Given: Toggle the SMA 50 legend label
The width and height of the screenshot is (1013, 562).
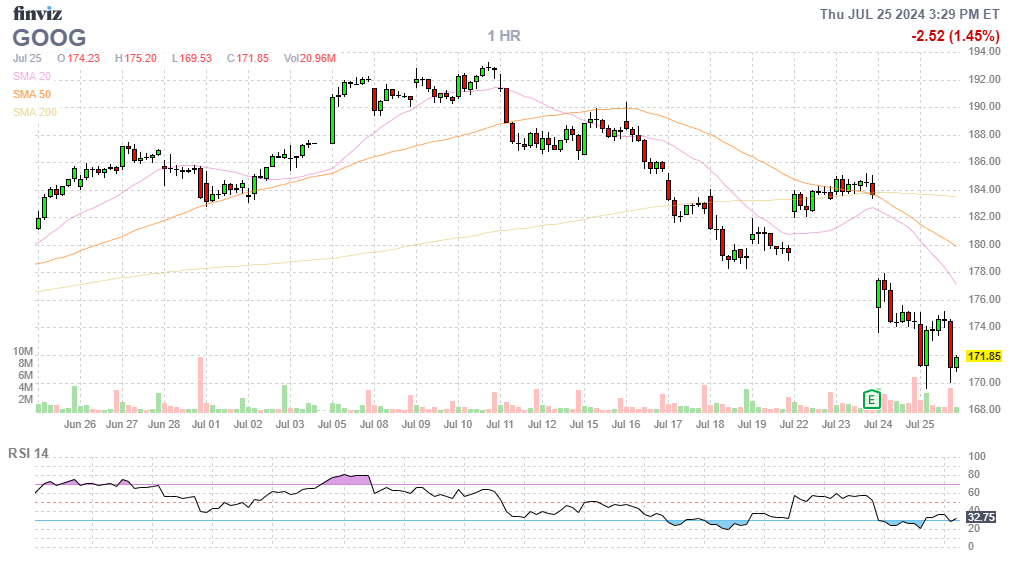Looking at the screenshot, I should click(x=32, y=94).
